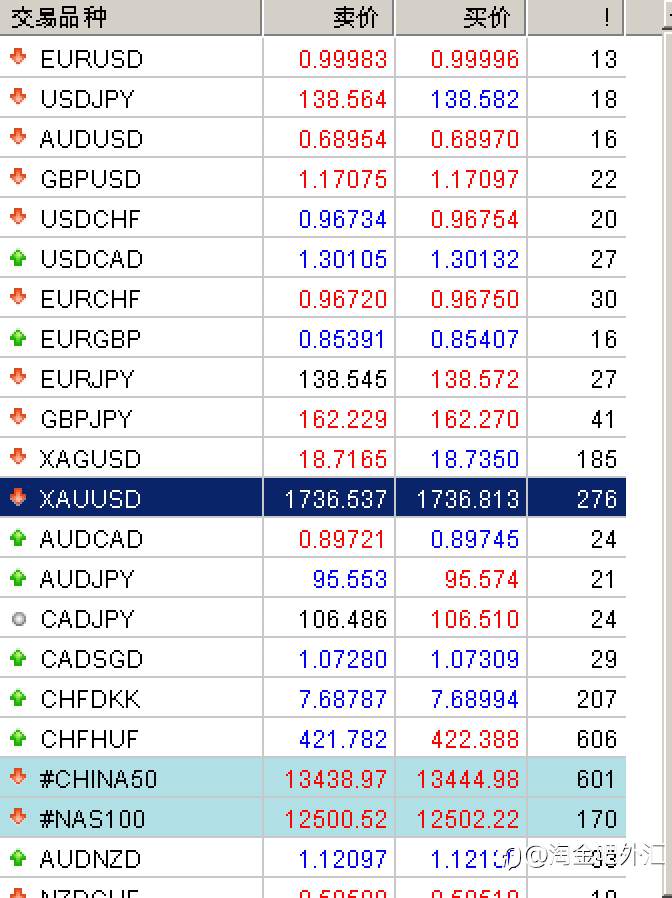Click CHFDKK bid price 7.68787

[343, 699]
